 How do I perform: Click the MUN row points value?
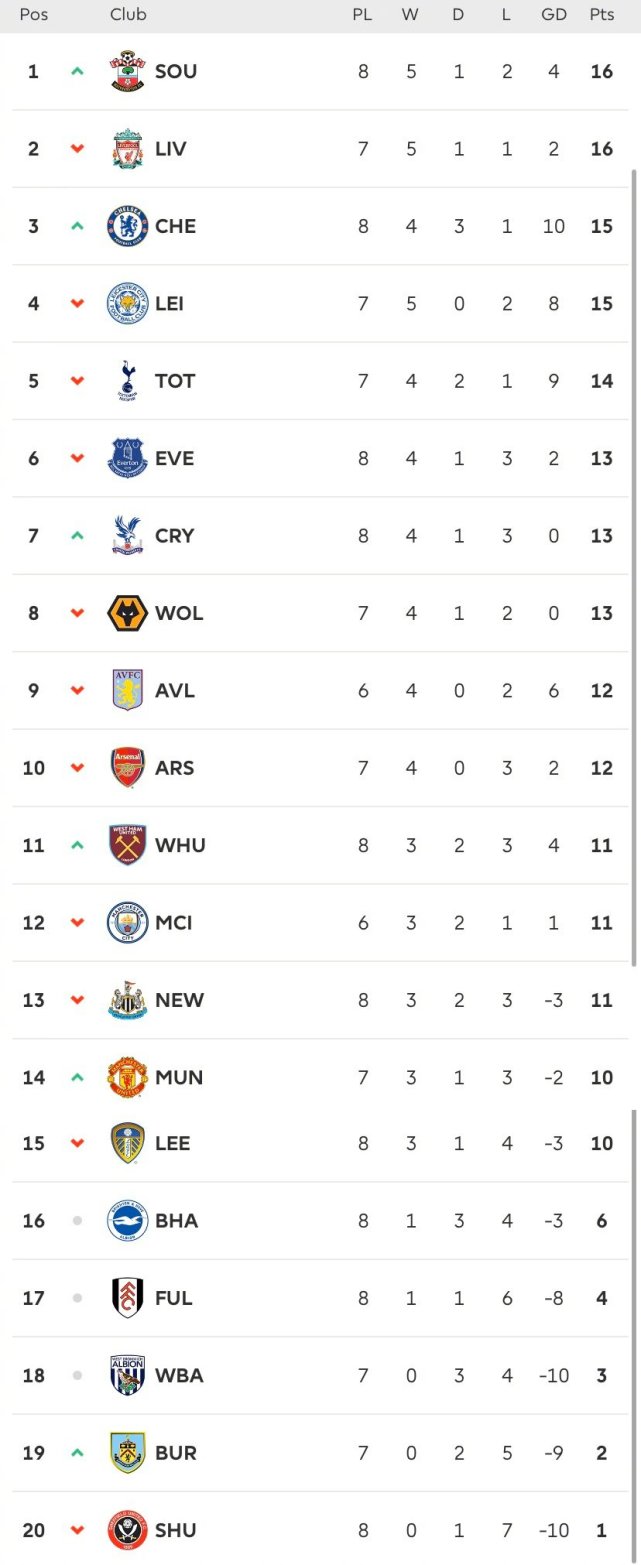[x=601, y=1077]
